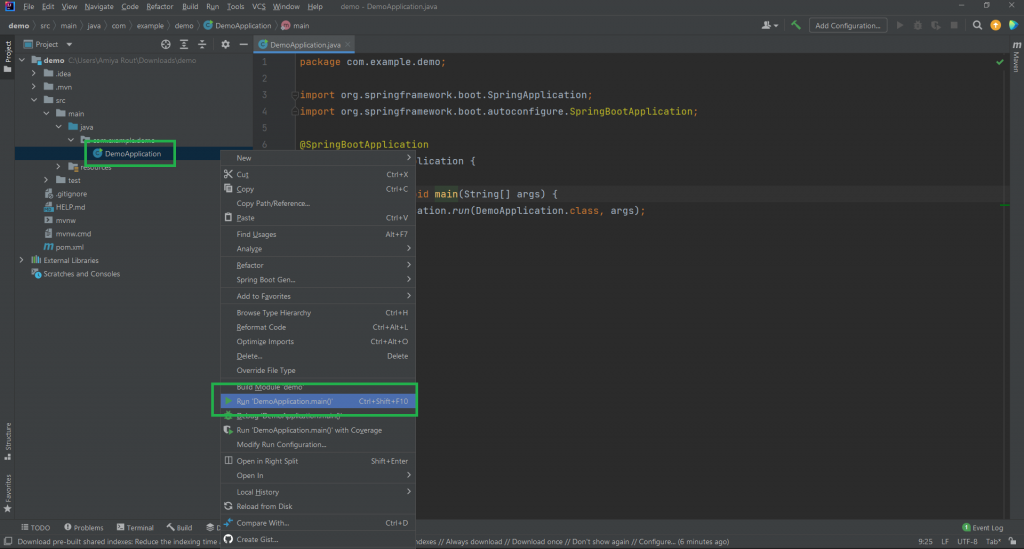Toggle the Structure tool window

point(8,439)
